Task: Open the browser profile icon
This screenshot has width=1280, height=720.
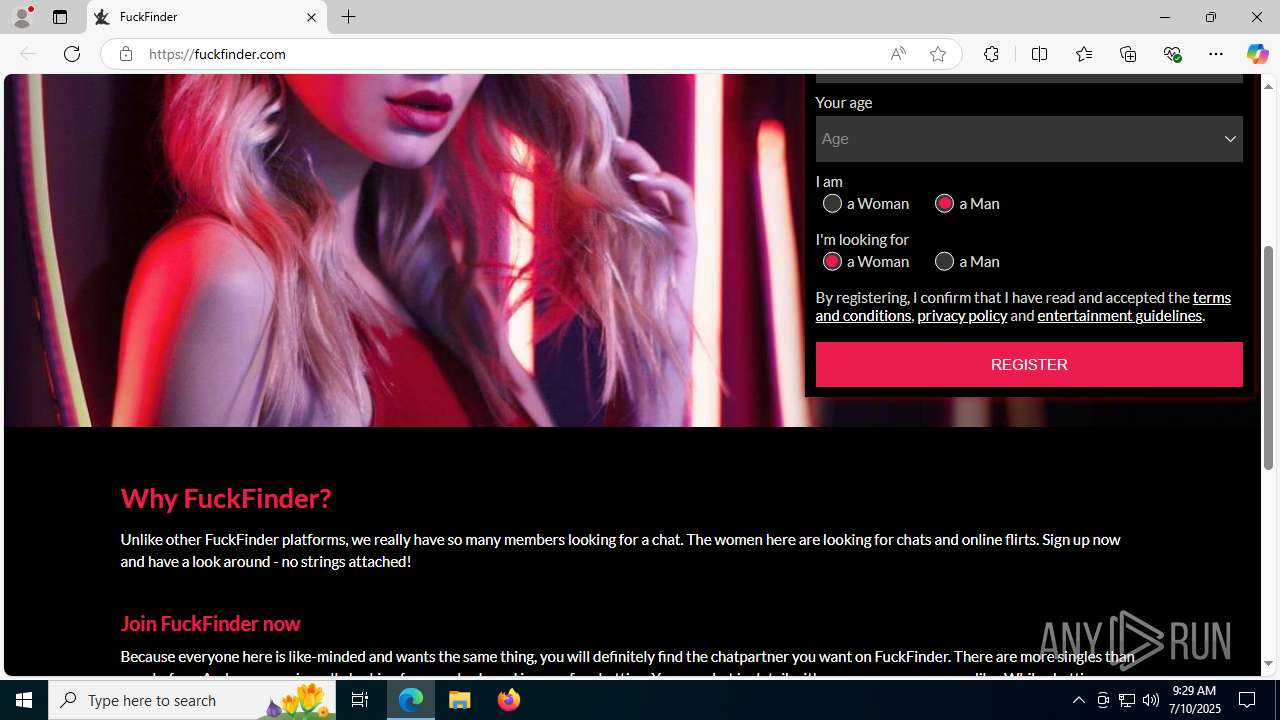Action: (22, 17)
